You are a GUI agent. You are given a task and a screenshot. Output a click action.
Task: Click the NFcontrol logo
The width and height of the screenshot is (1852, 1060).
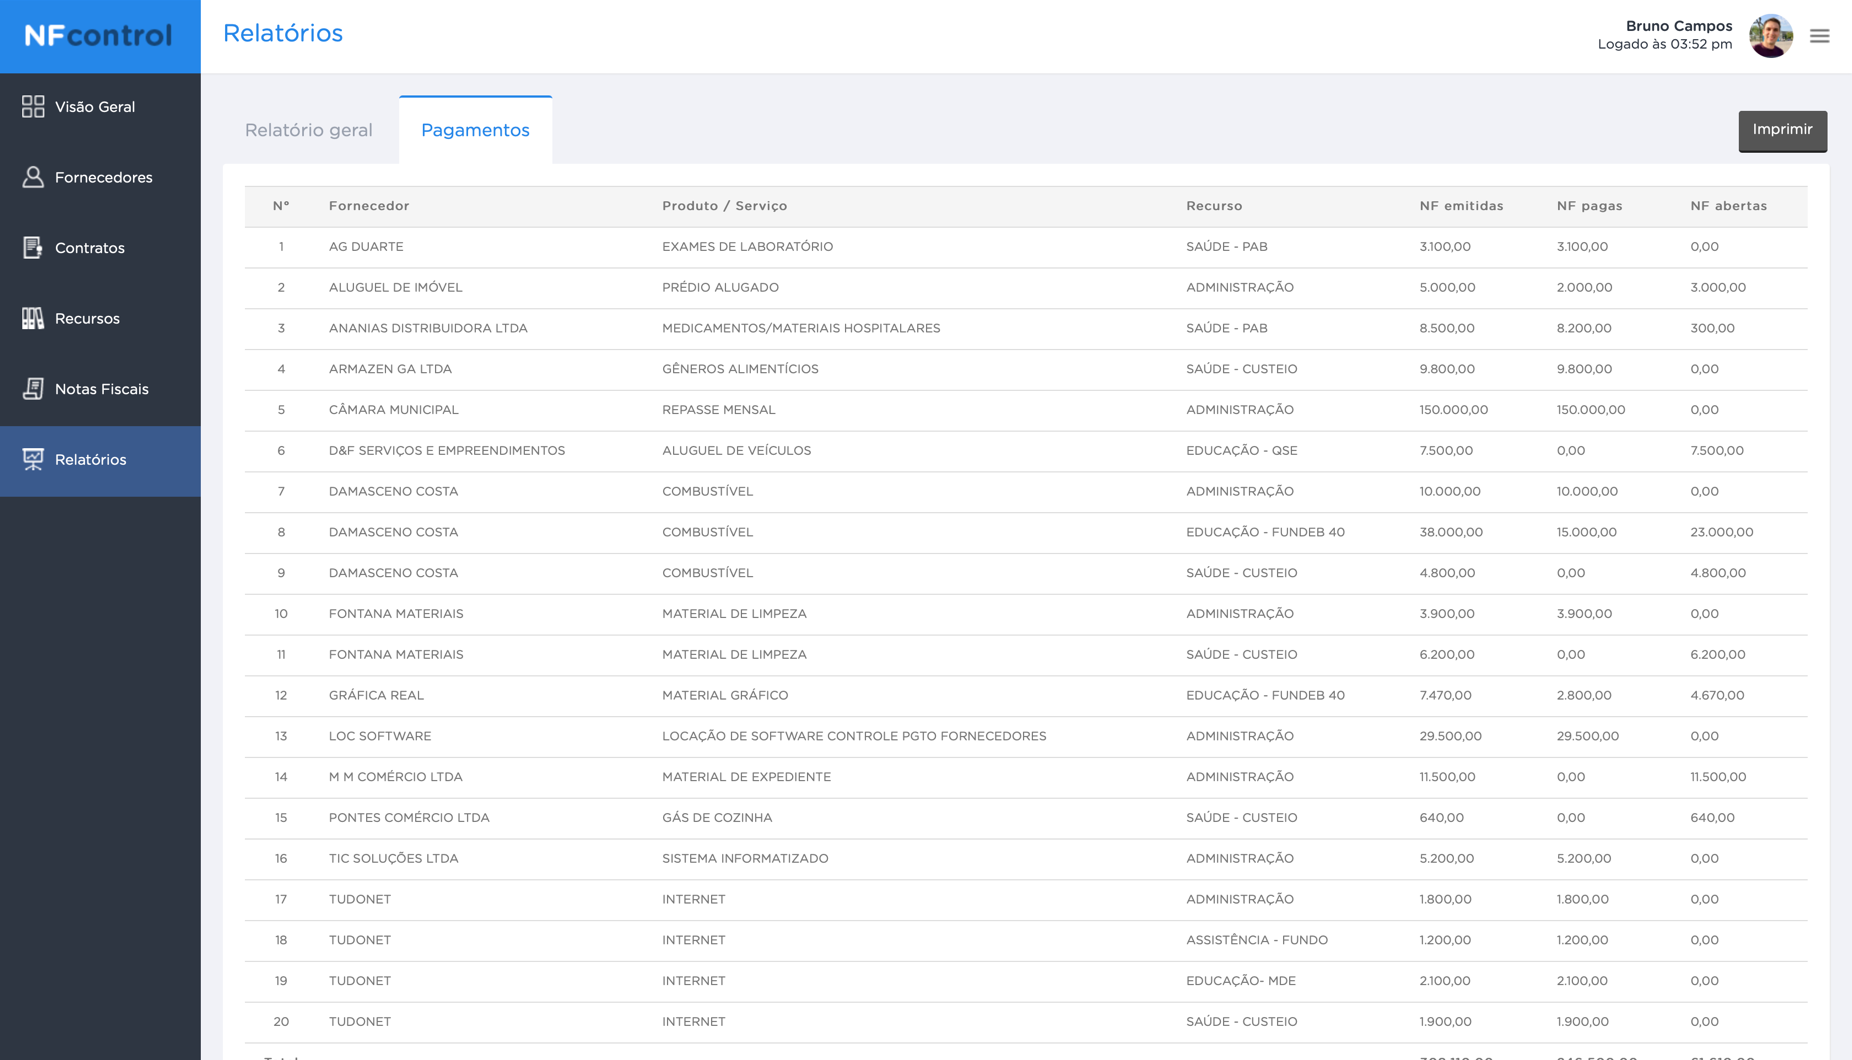pyautogui.click(x=99, y=36)
